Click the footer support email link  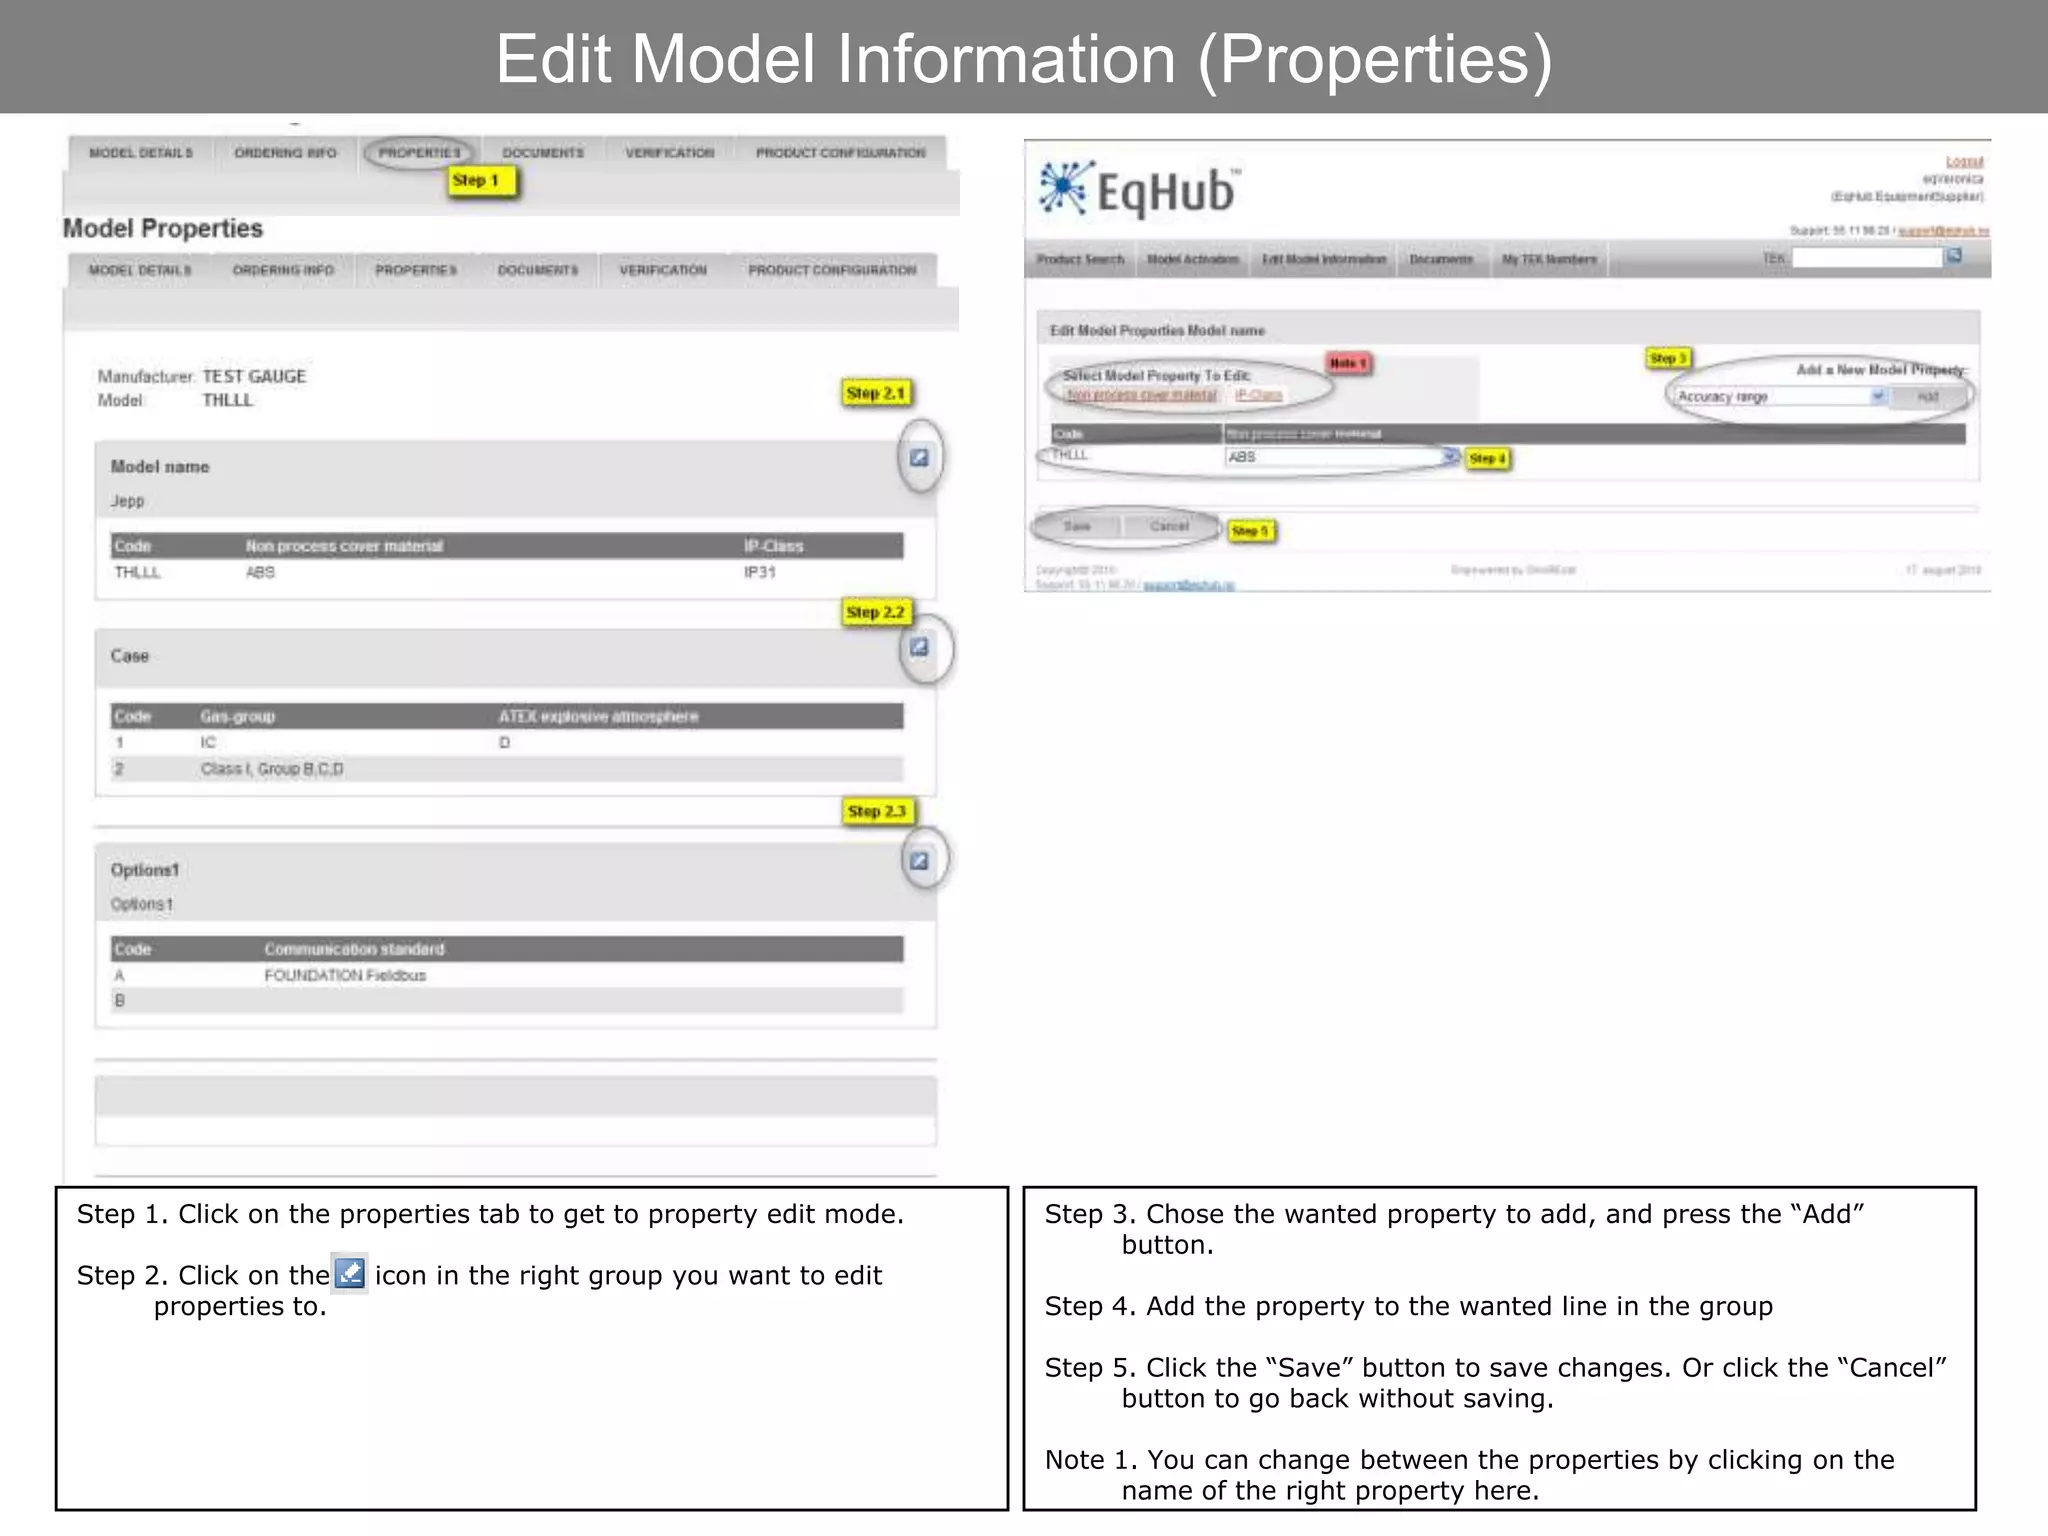tap(1188, 585)
